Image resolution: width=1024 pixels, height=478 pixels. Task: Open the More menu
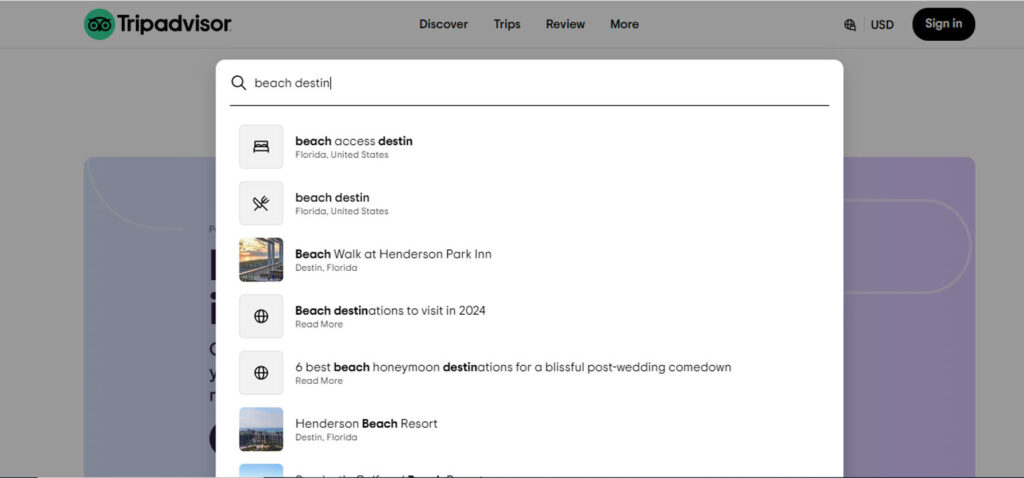tap(624, 24)
